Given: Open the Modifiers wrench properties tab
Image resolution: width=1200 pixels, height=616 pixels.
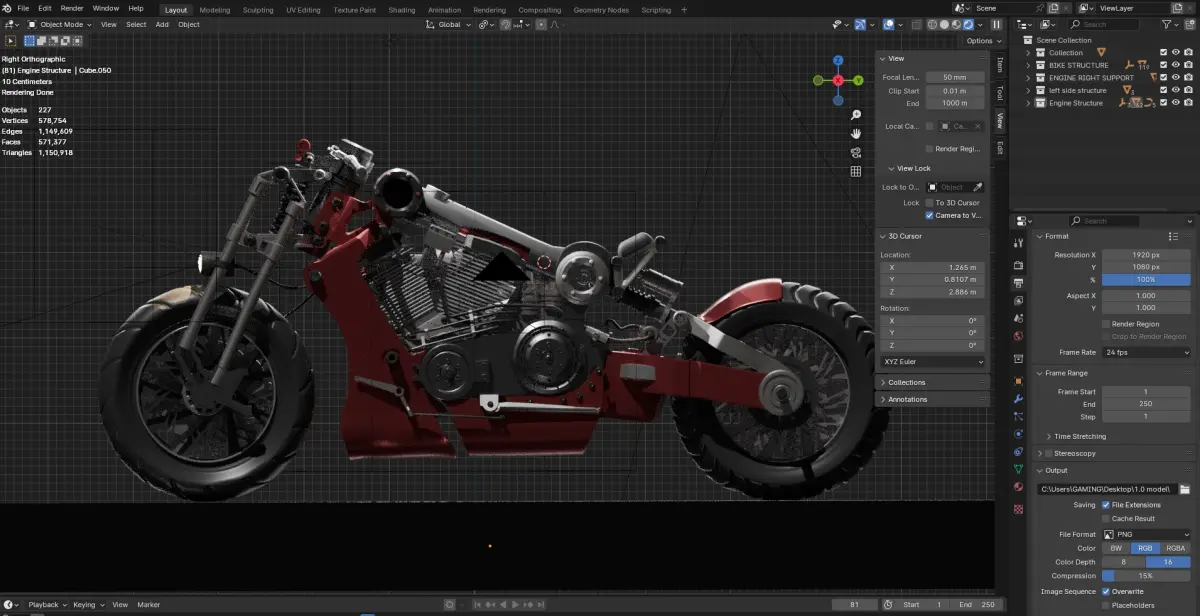Looking at the screenshot, I should pyautogui.click(x=1018, y=399).
